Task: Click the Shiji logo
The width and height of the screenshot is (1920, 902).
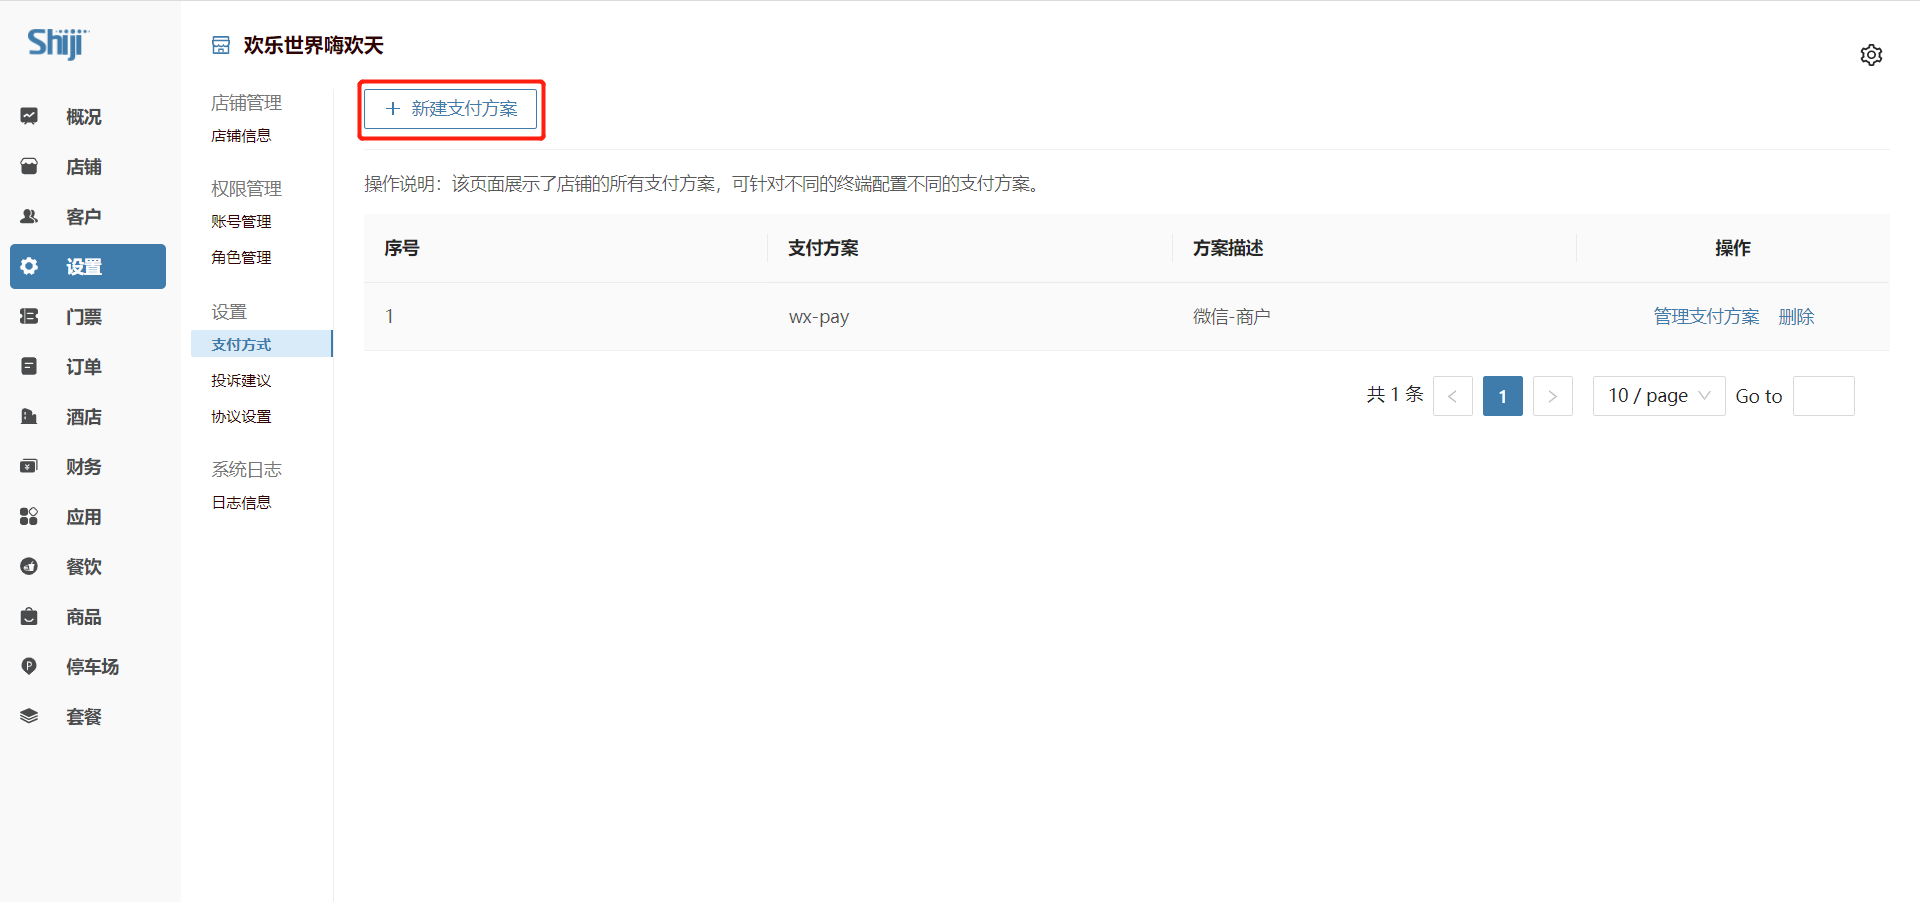Action: pyautogui.click(x=58, y=44)
